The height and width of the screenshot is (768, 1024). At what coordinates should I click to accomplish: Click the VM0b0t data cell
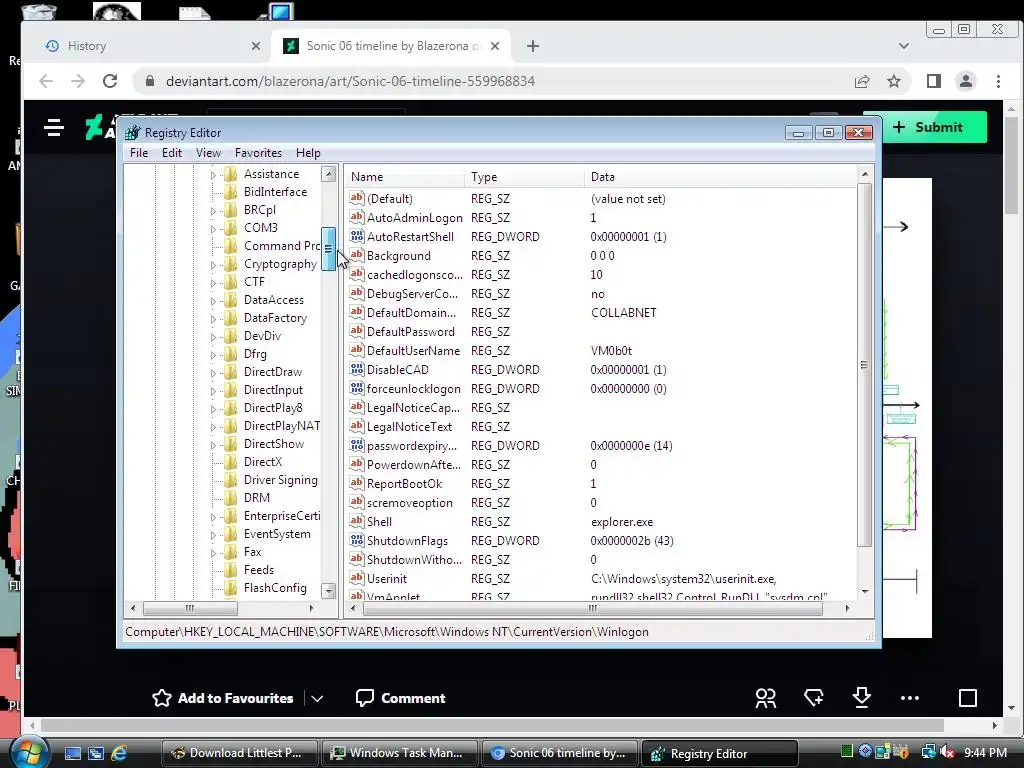tap(611, 351)
